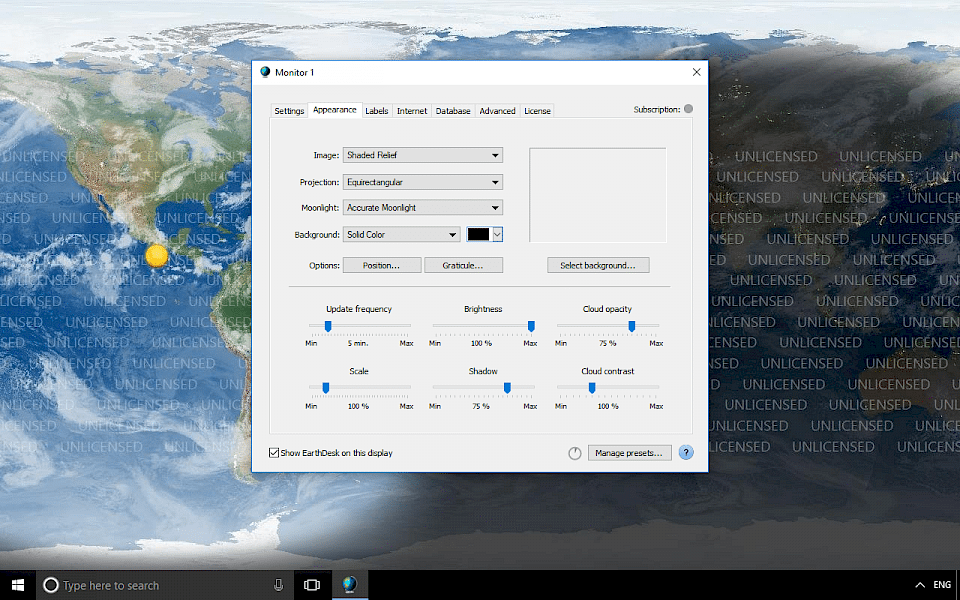
Task: Click the globe icon in Monitor 1 title bar
Action: [265, 72]
